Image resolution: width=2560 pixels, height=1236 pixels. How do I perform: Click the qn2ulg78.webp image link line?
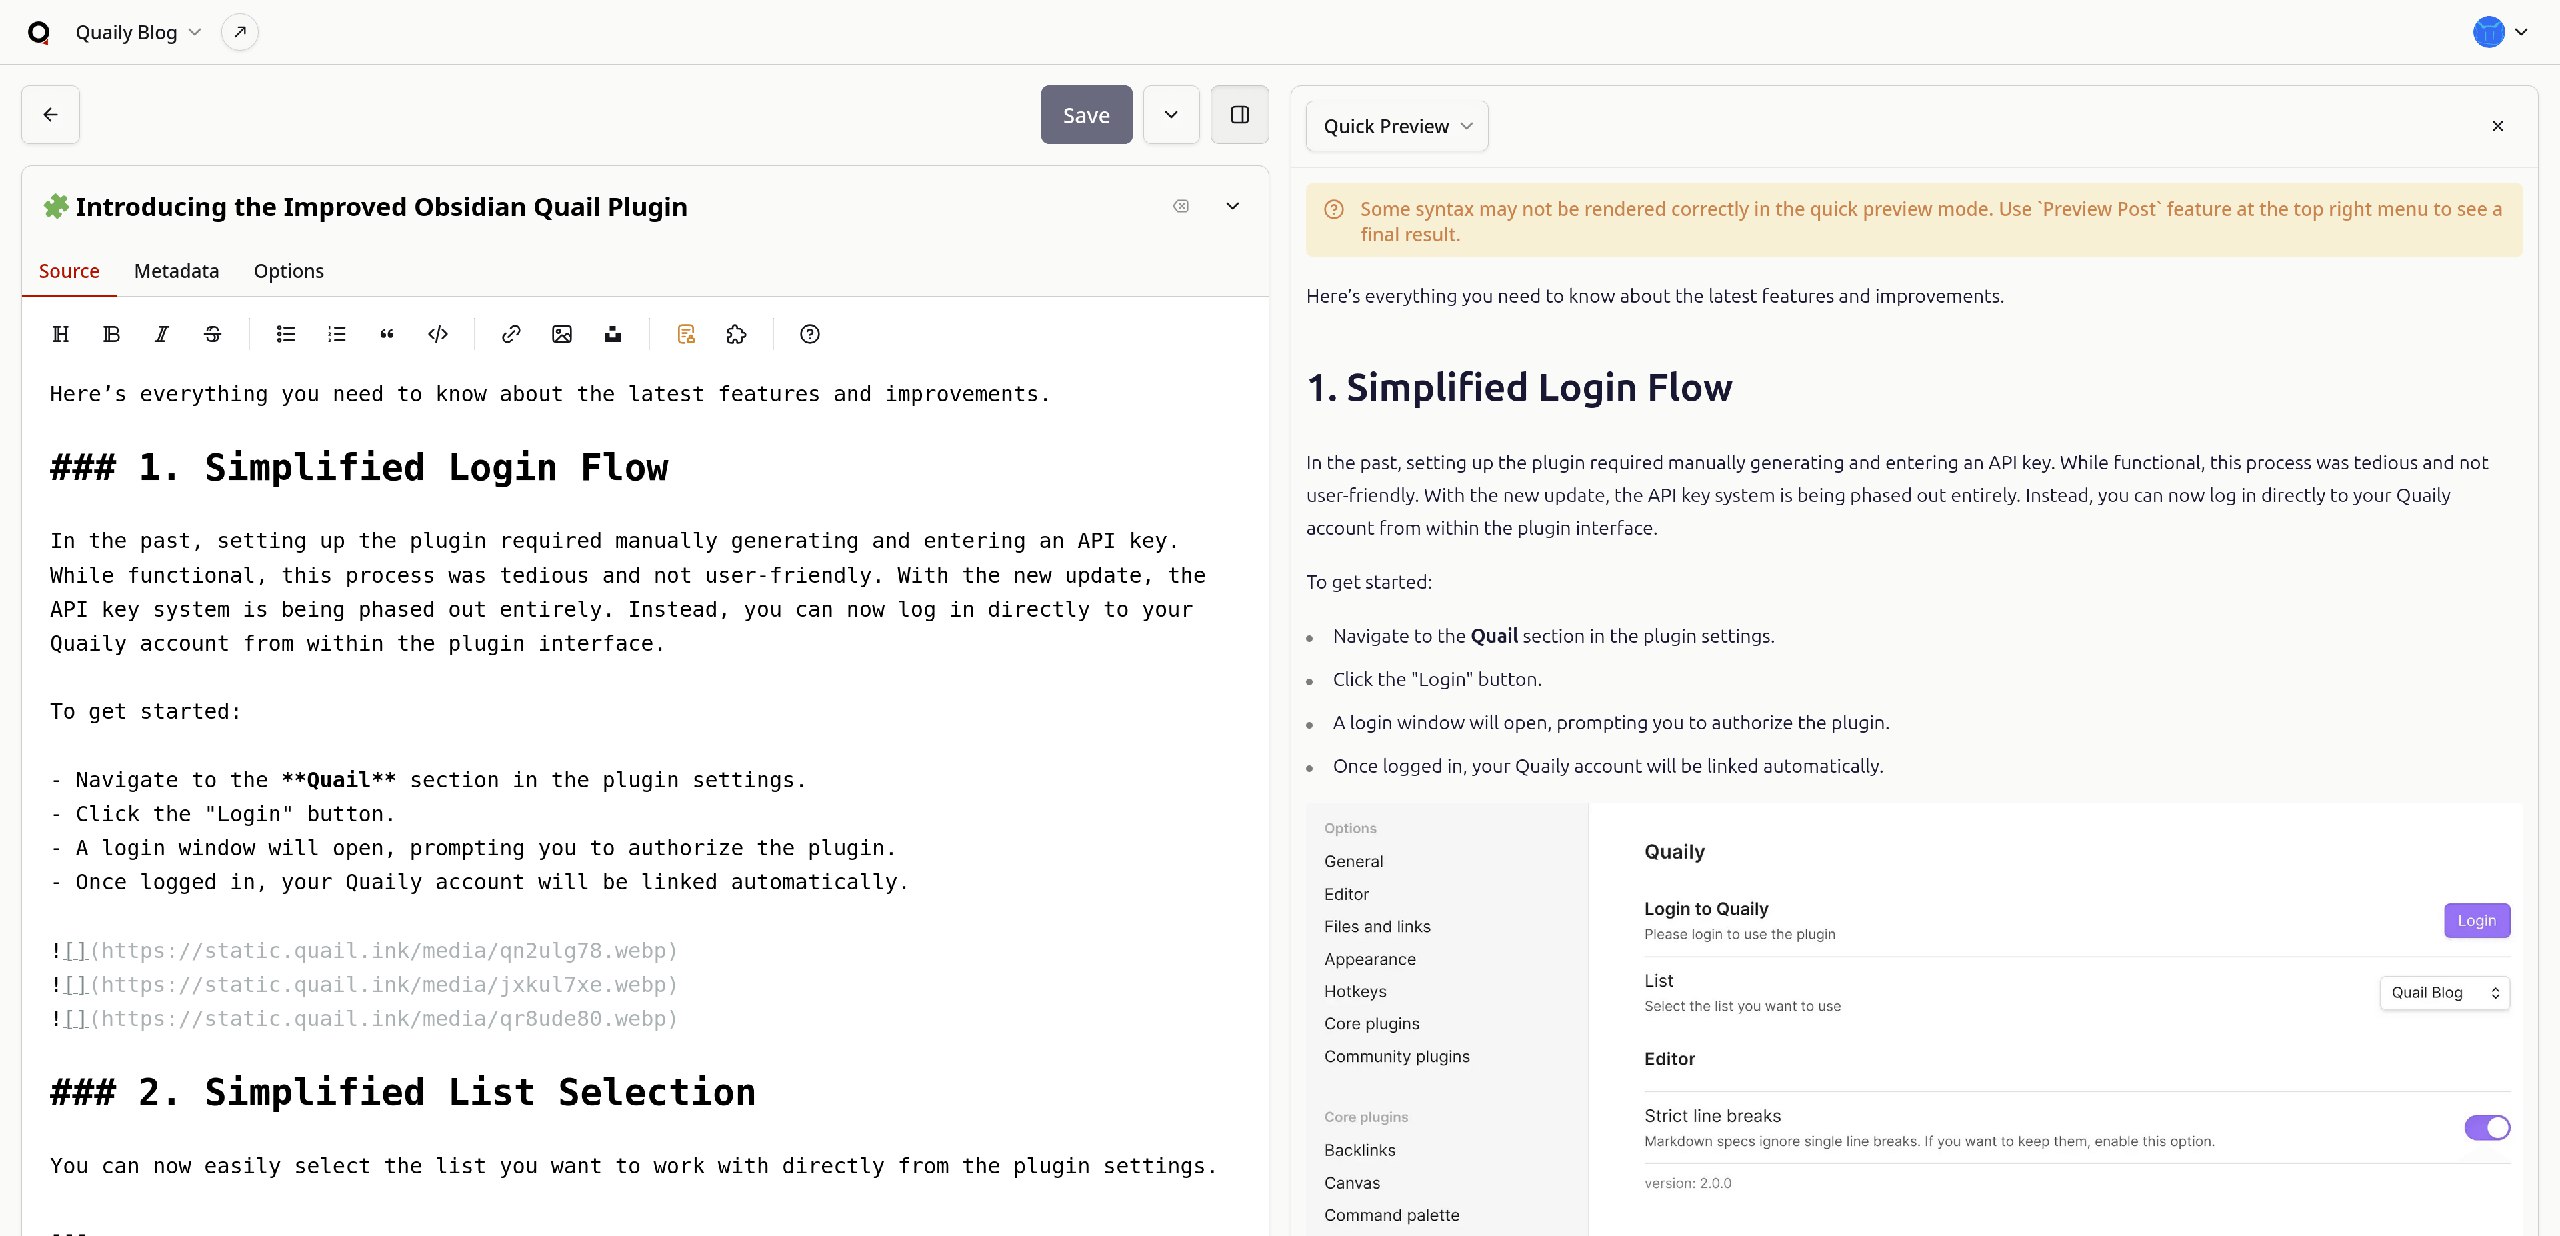tap(364, 950)
